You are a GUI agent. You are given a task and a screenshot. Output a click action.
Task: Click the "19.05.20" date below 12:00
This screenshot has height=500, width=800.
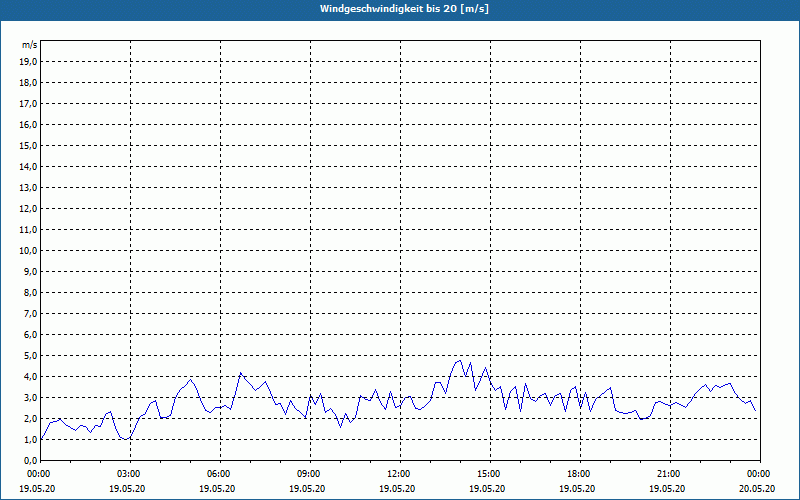click(x=397, y=488)
